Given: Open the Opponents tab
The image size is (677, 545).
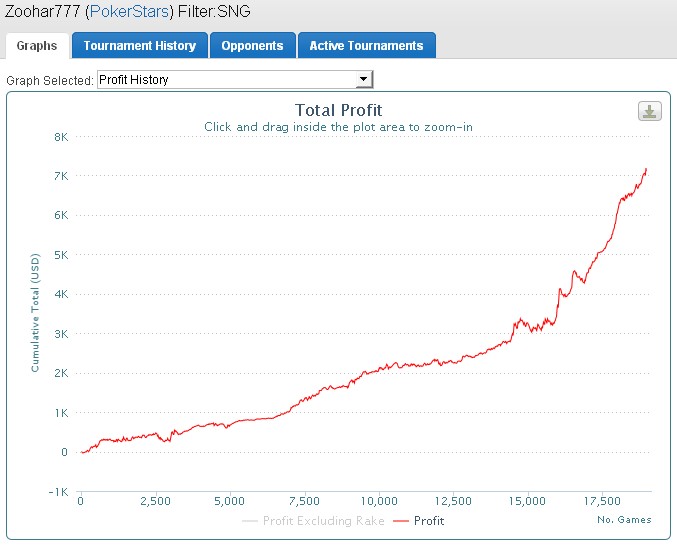Looking at the screenshot, I should (x=253, y=45).
